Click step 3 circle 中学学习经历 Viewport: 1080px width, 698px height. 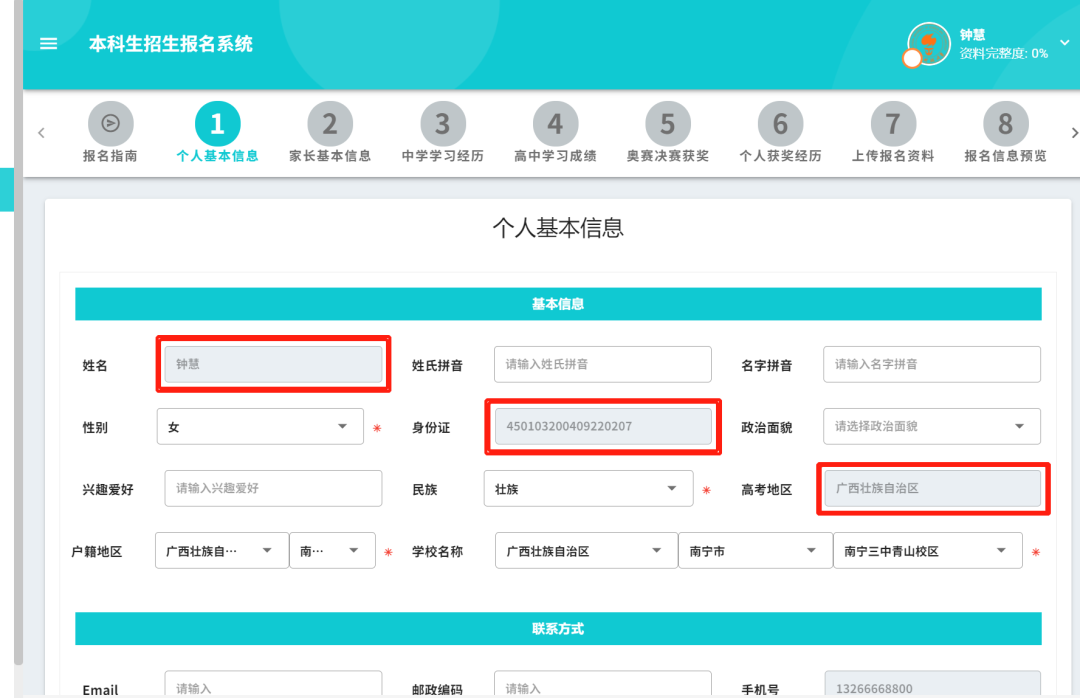442,124
